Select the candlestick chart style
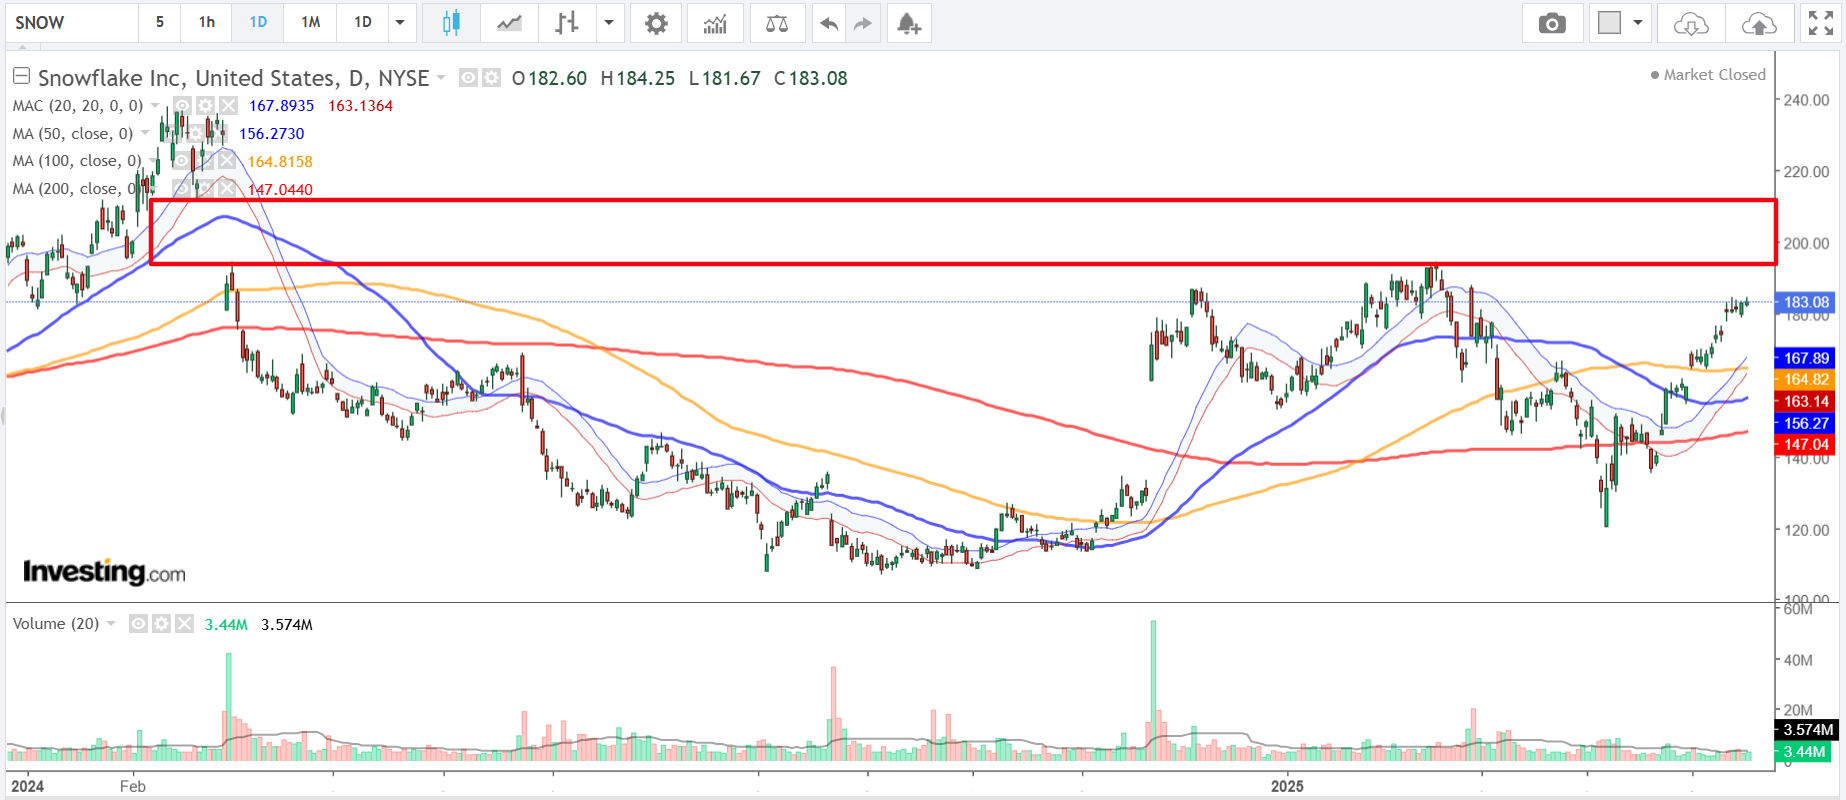 coord(451,23)
